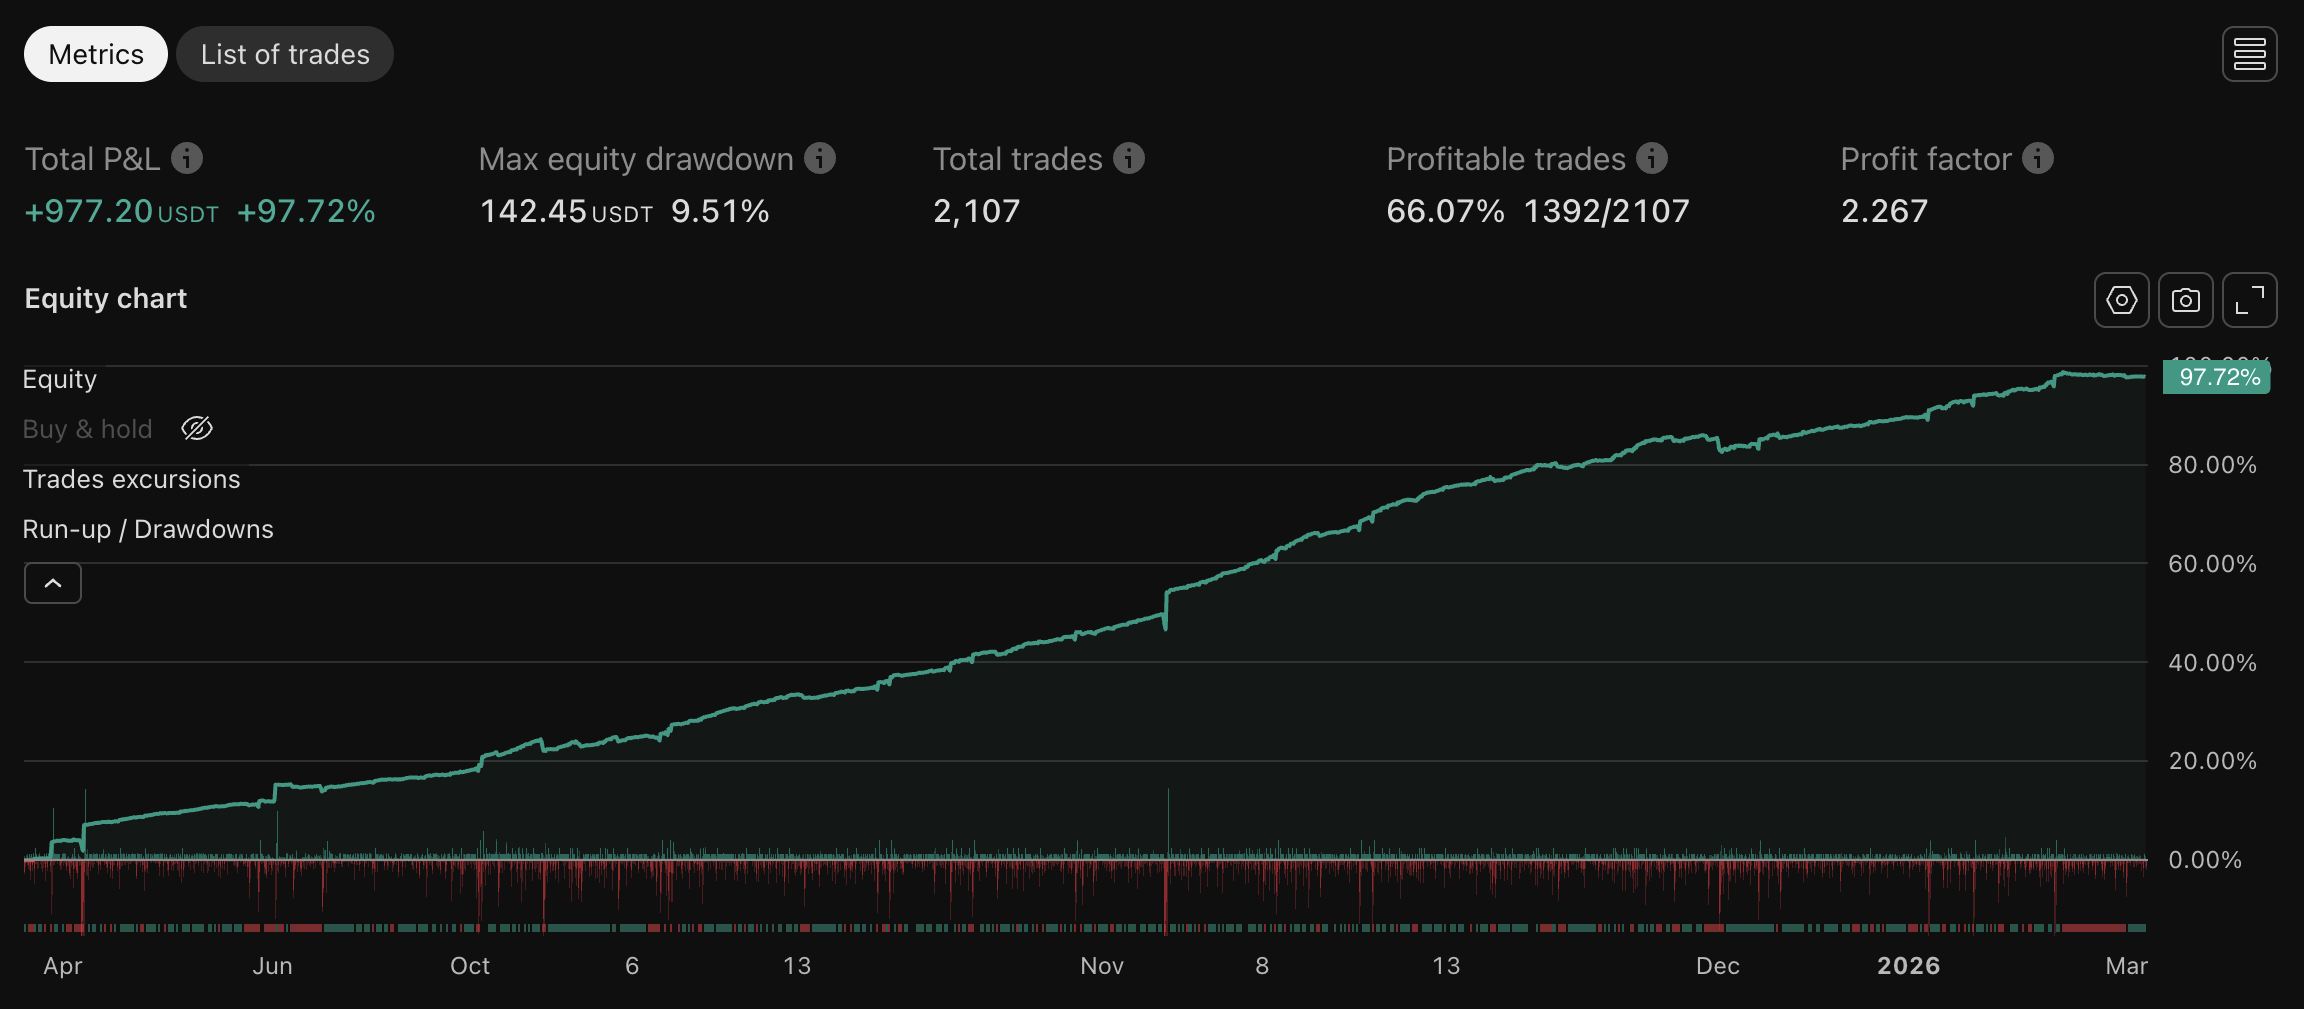This screenshot has width=2304, height=1009.
Task: Open the rows layout icon at top right
Action: [x=2250, y=54]
